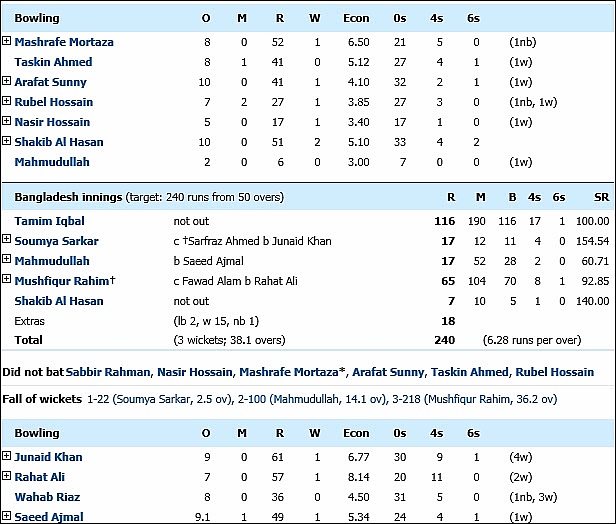Screen dimensions: 616x524
Task: Open Taskin Ahmed bowler link
Action: pos(53,62)
